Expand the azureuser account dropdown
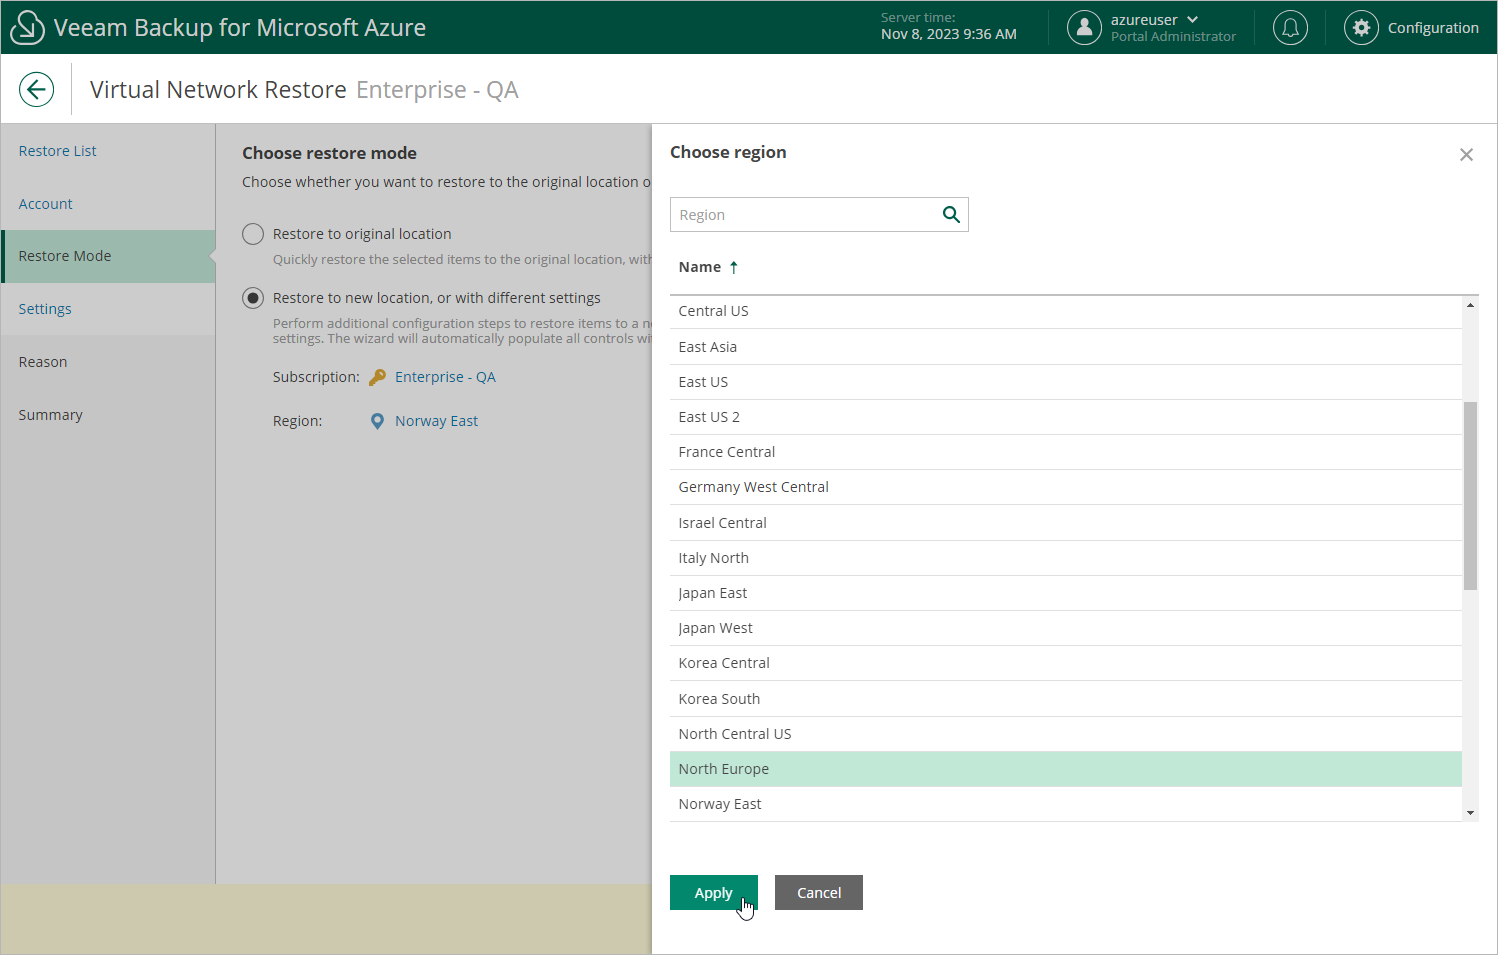The width and height of the screenshot is (1498, 955). point(1193,19)
